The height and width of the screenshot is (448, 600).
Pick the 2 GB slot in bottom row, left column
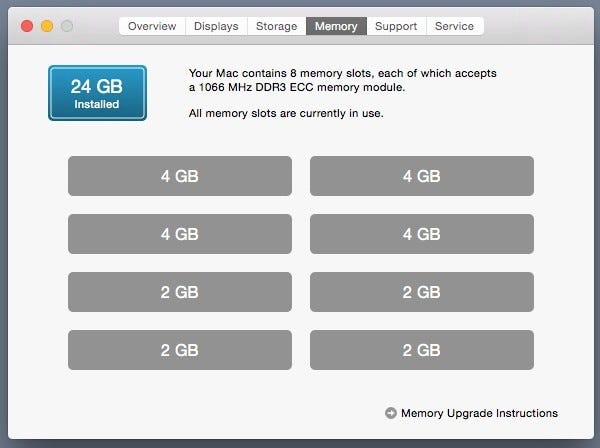pyautogui.click(x=180, y=350)
